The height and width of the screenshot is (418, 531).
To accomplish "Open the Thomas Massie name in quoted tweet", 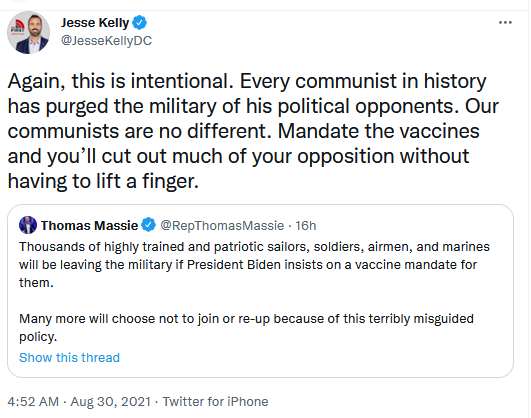I will click(89, 226).
